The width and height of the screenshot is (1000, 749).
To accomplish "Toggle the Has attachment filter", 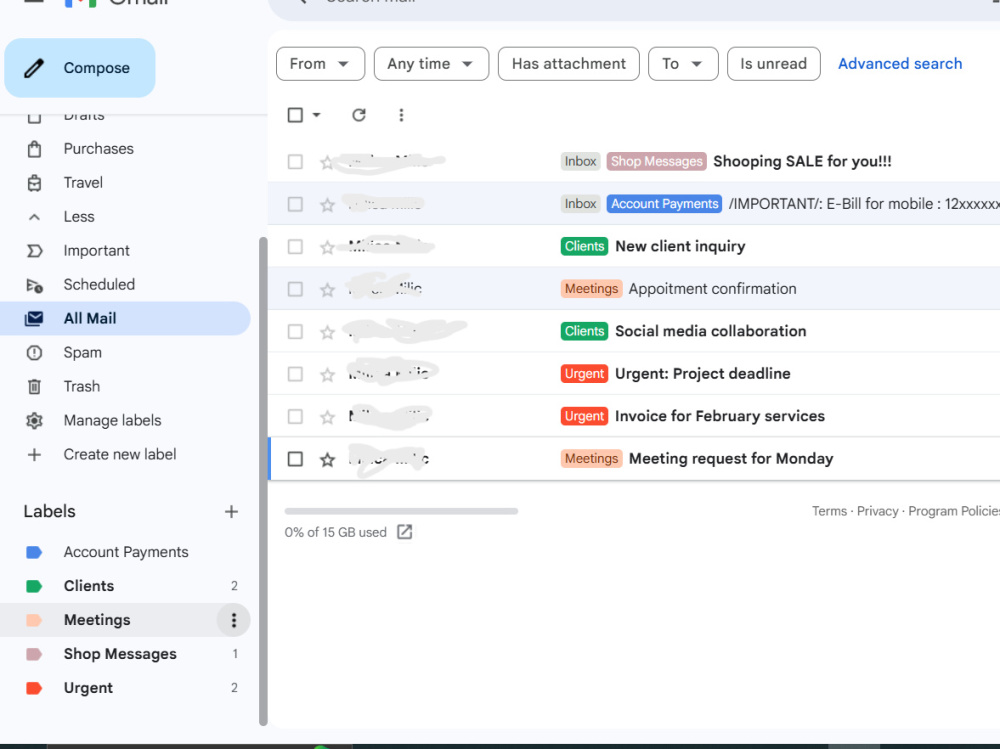I will [x=569, y=64].
